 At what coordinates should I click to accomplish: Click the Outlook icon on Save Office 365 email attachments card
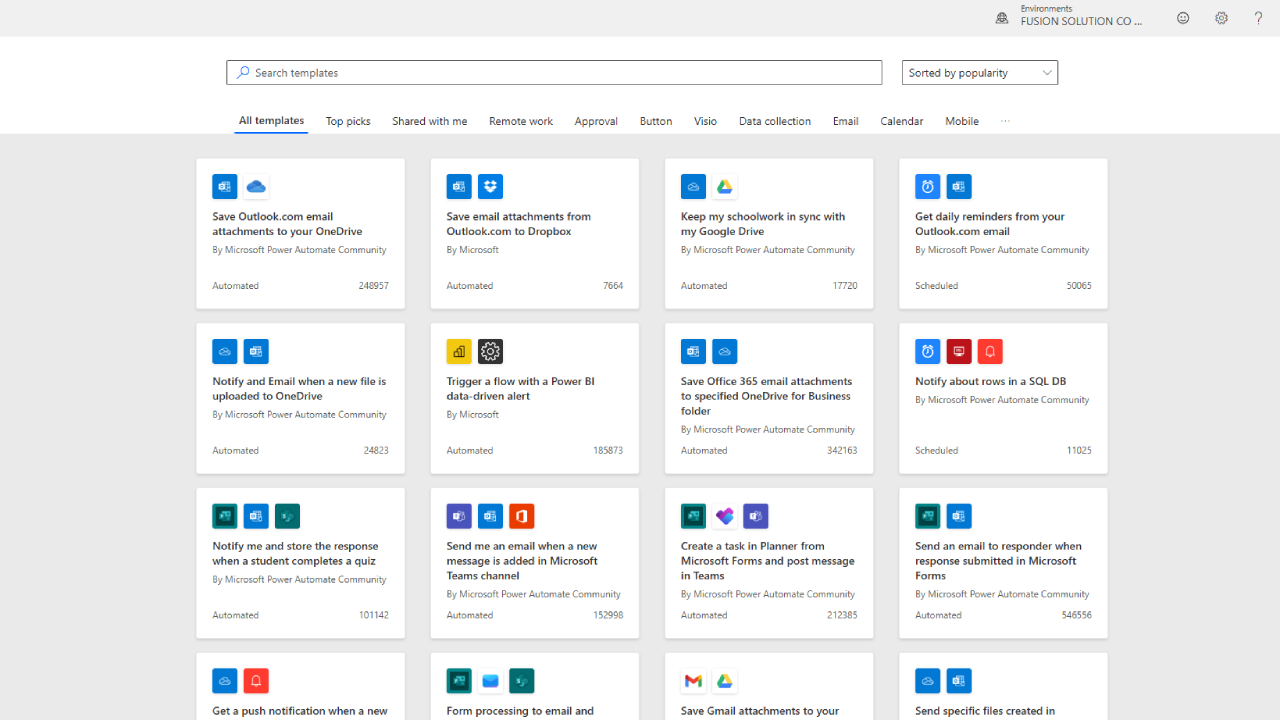pyautogui.click(x=693, y=351)
